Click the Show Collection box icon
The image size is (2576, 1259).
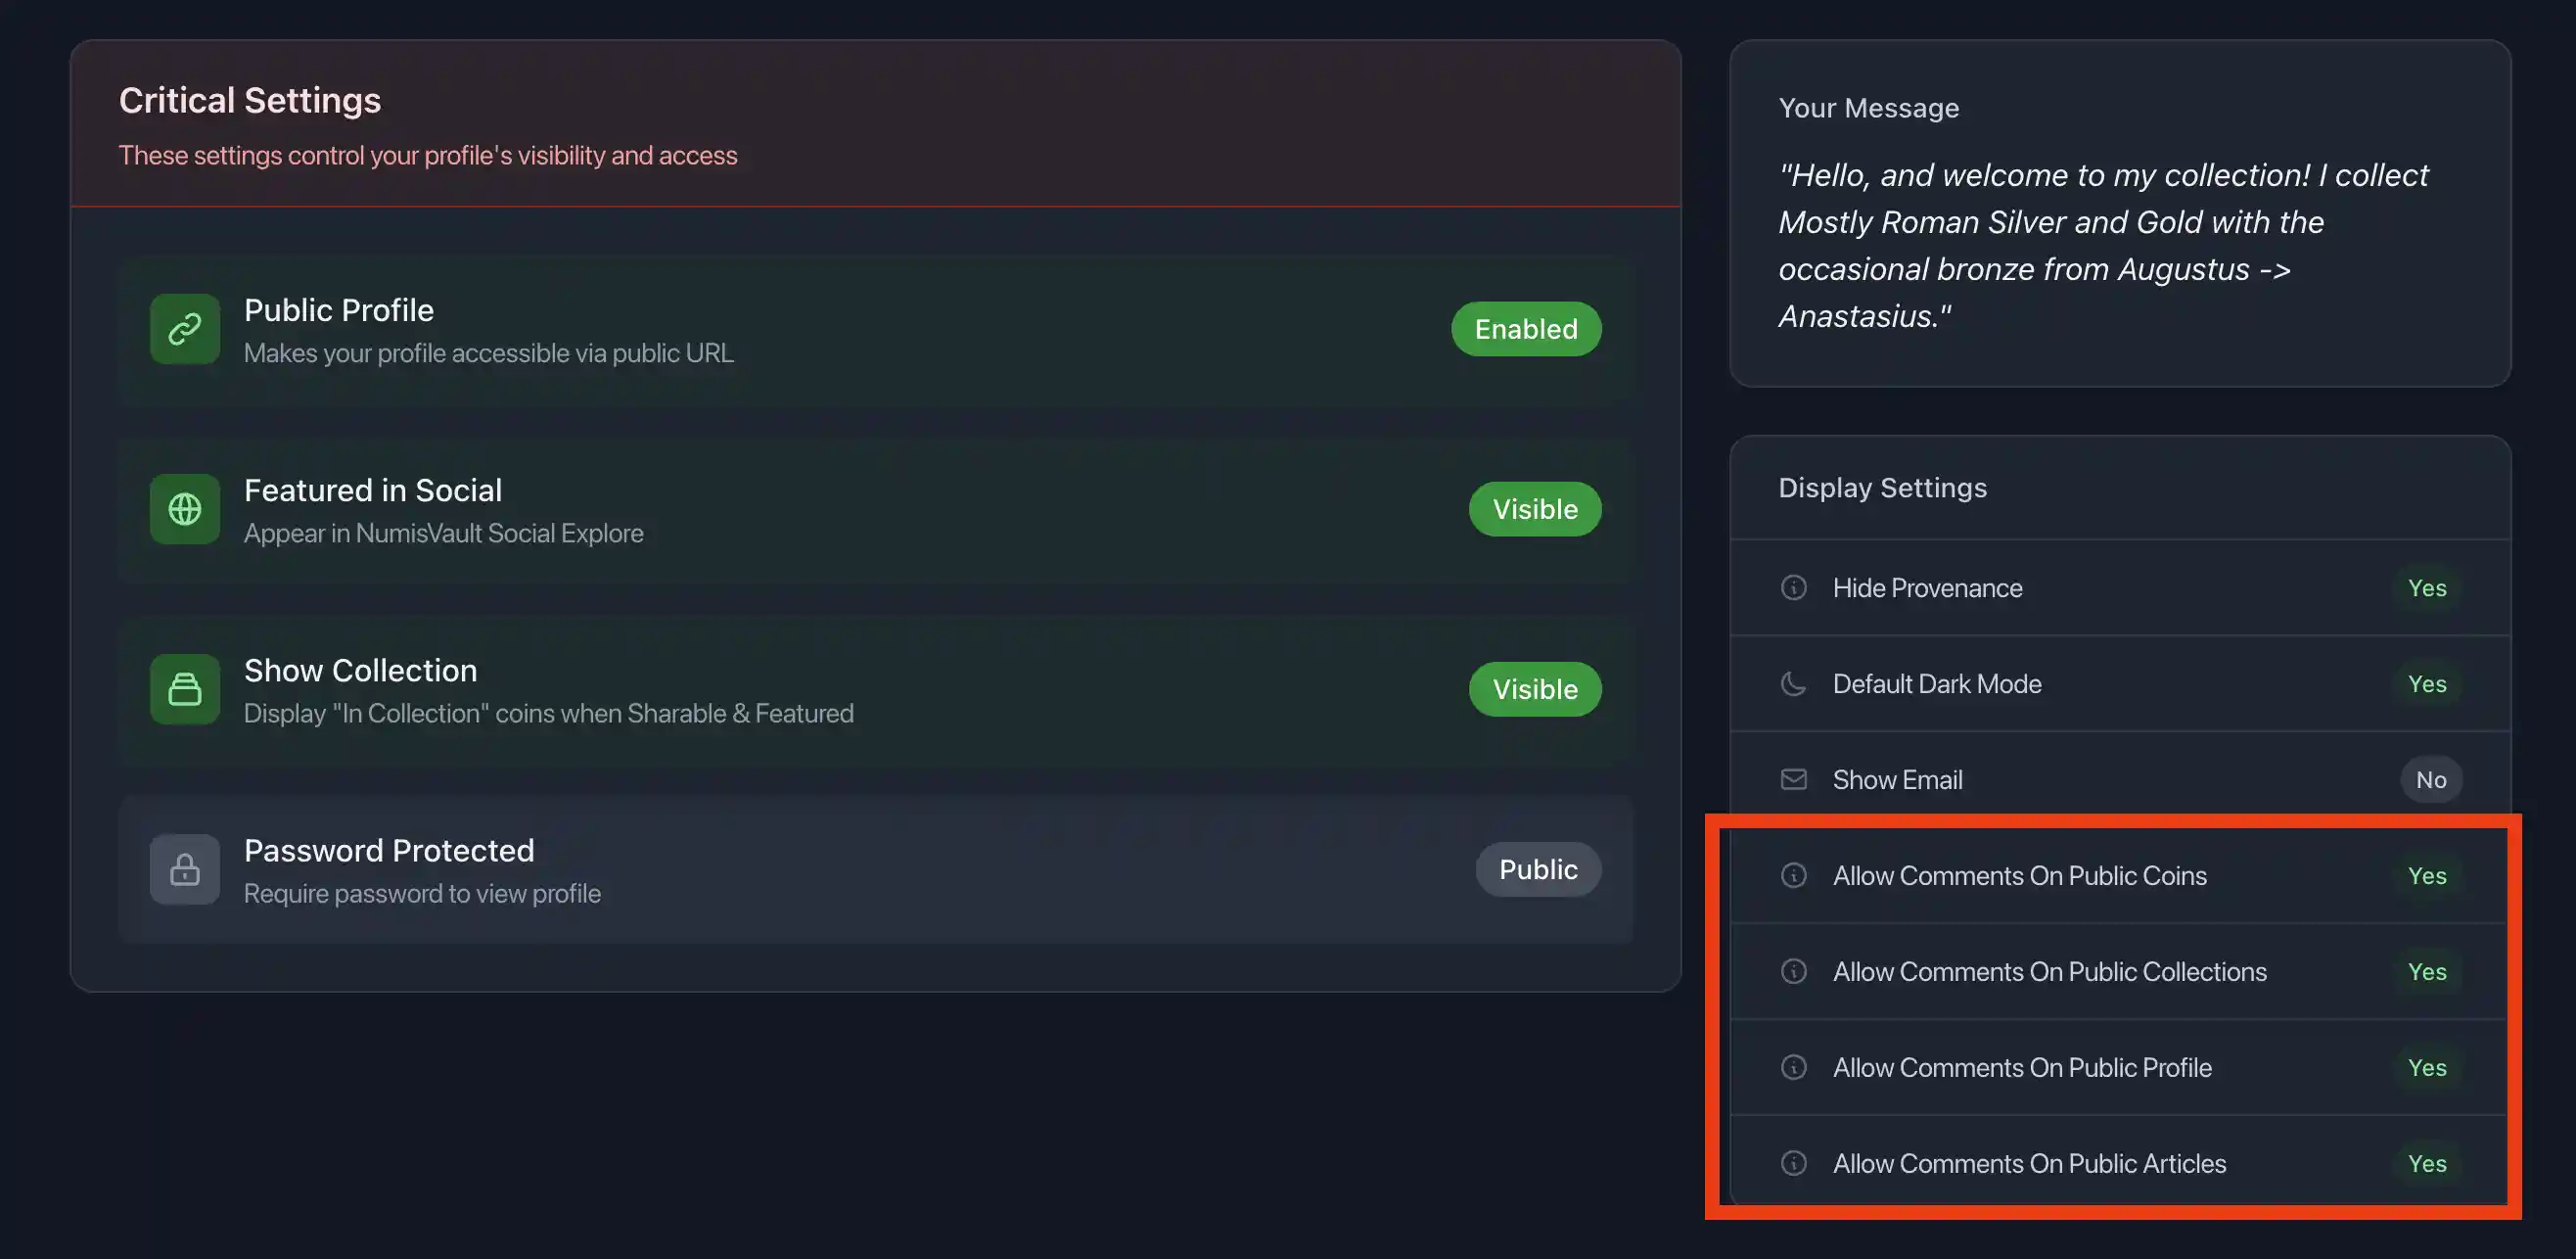(185, 689)
